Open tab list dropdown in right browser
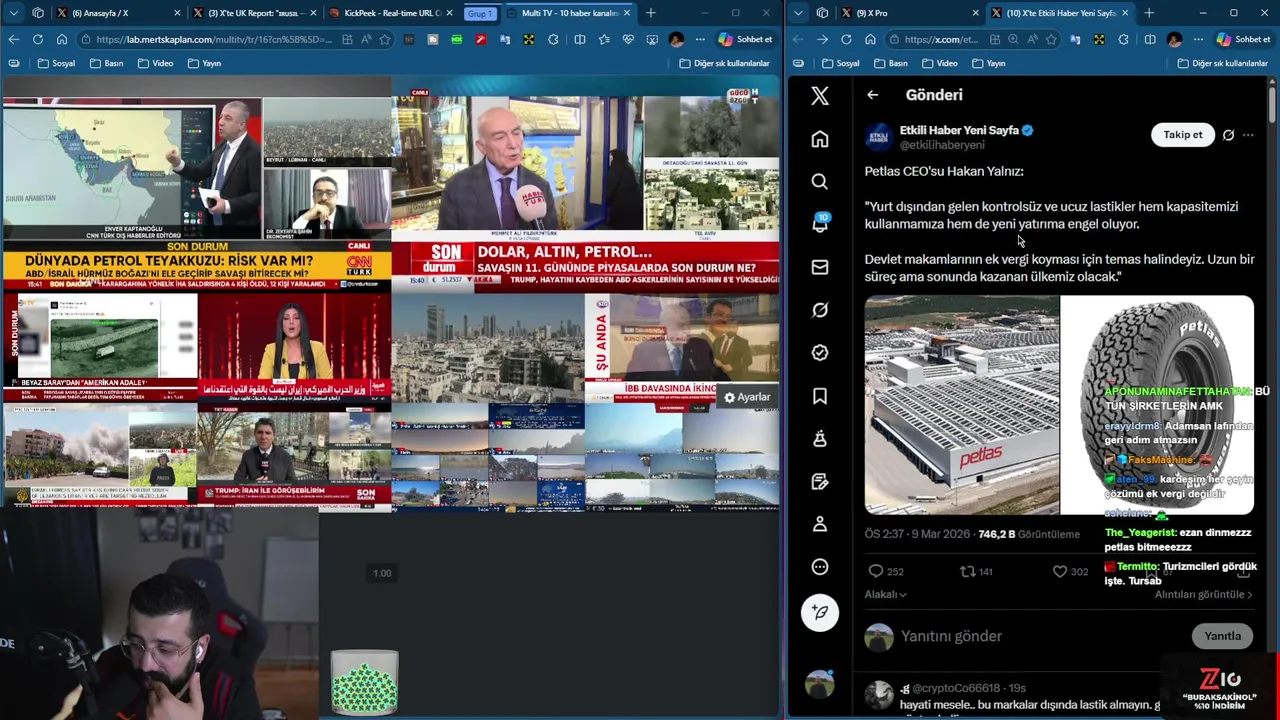The height and width of the screenshot is (720, 1280). (x=798, y=13)
